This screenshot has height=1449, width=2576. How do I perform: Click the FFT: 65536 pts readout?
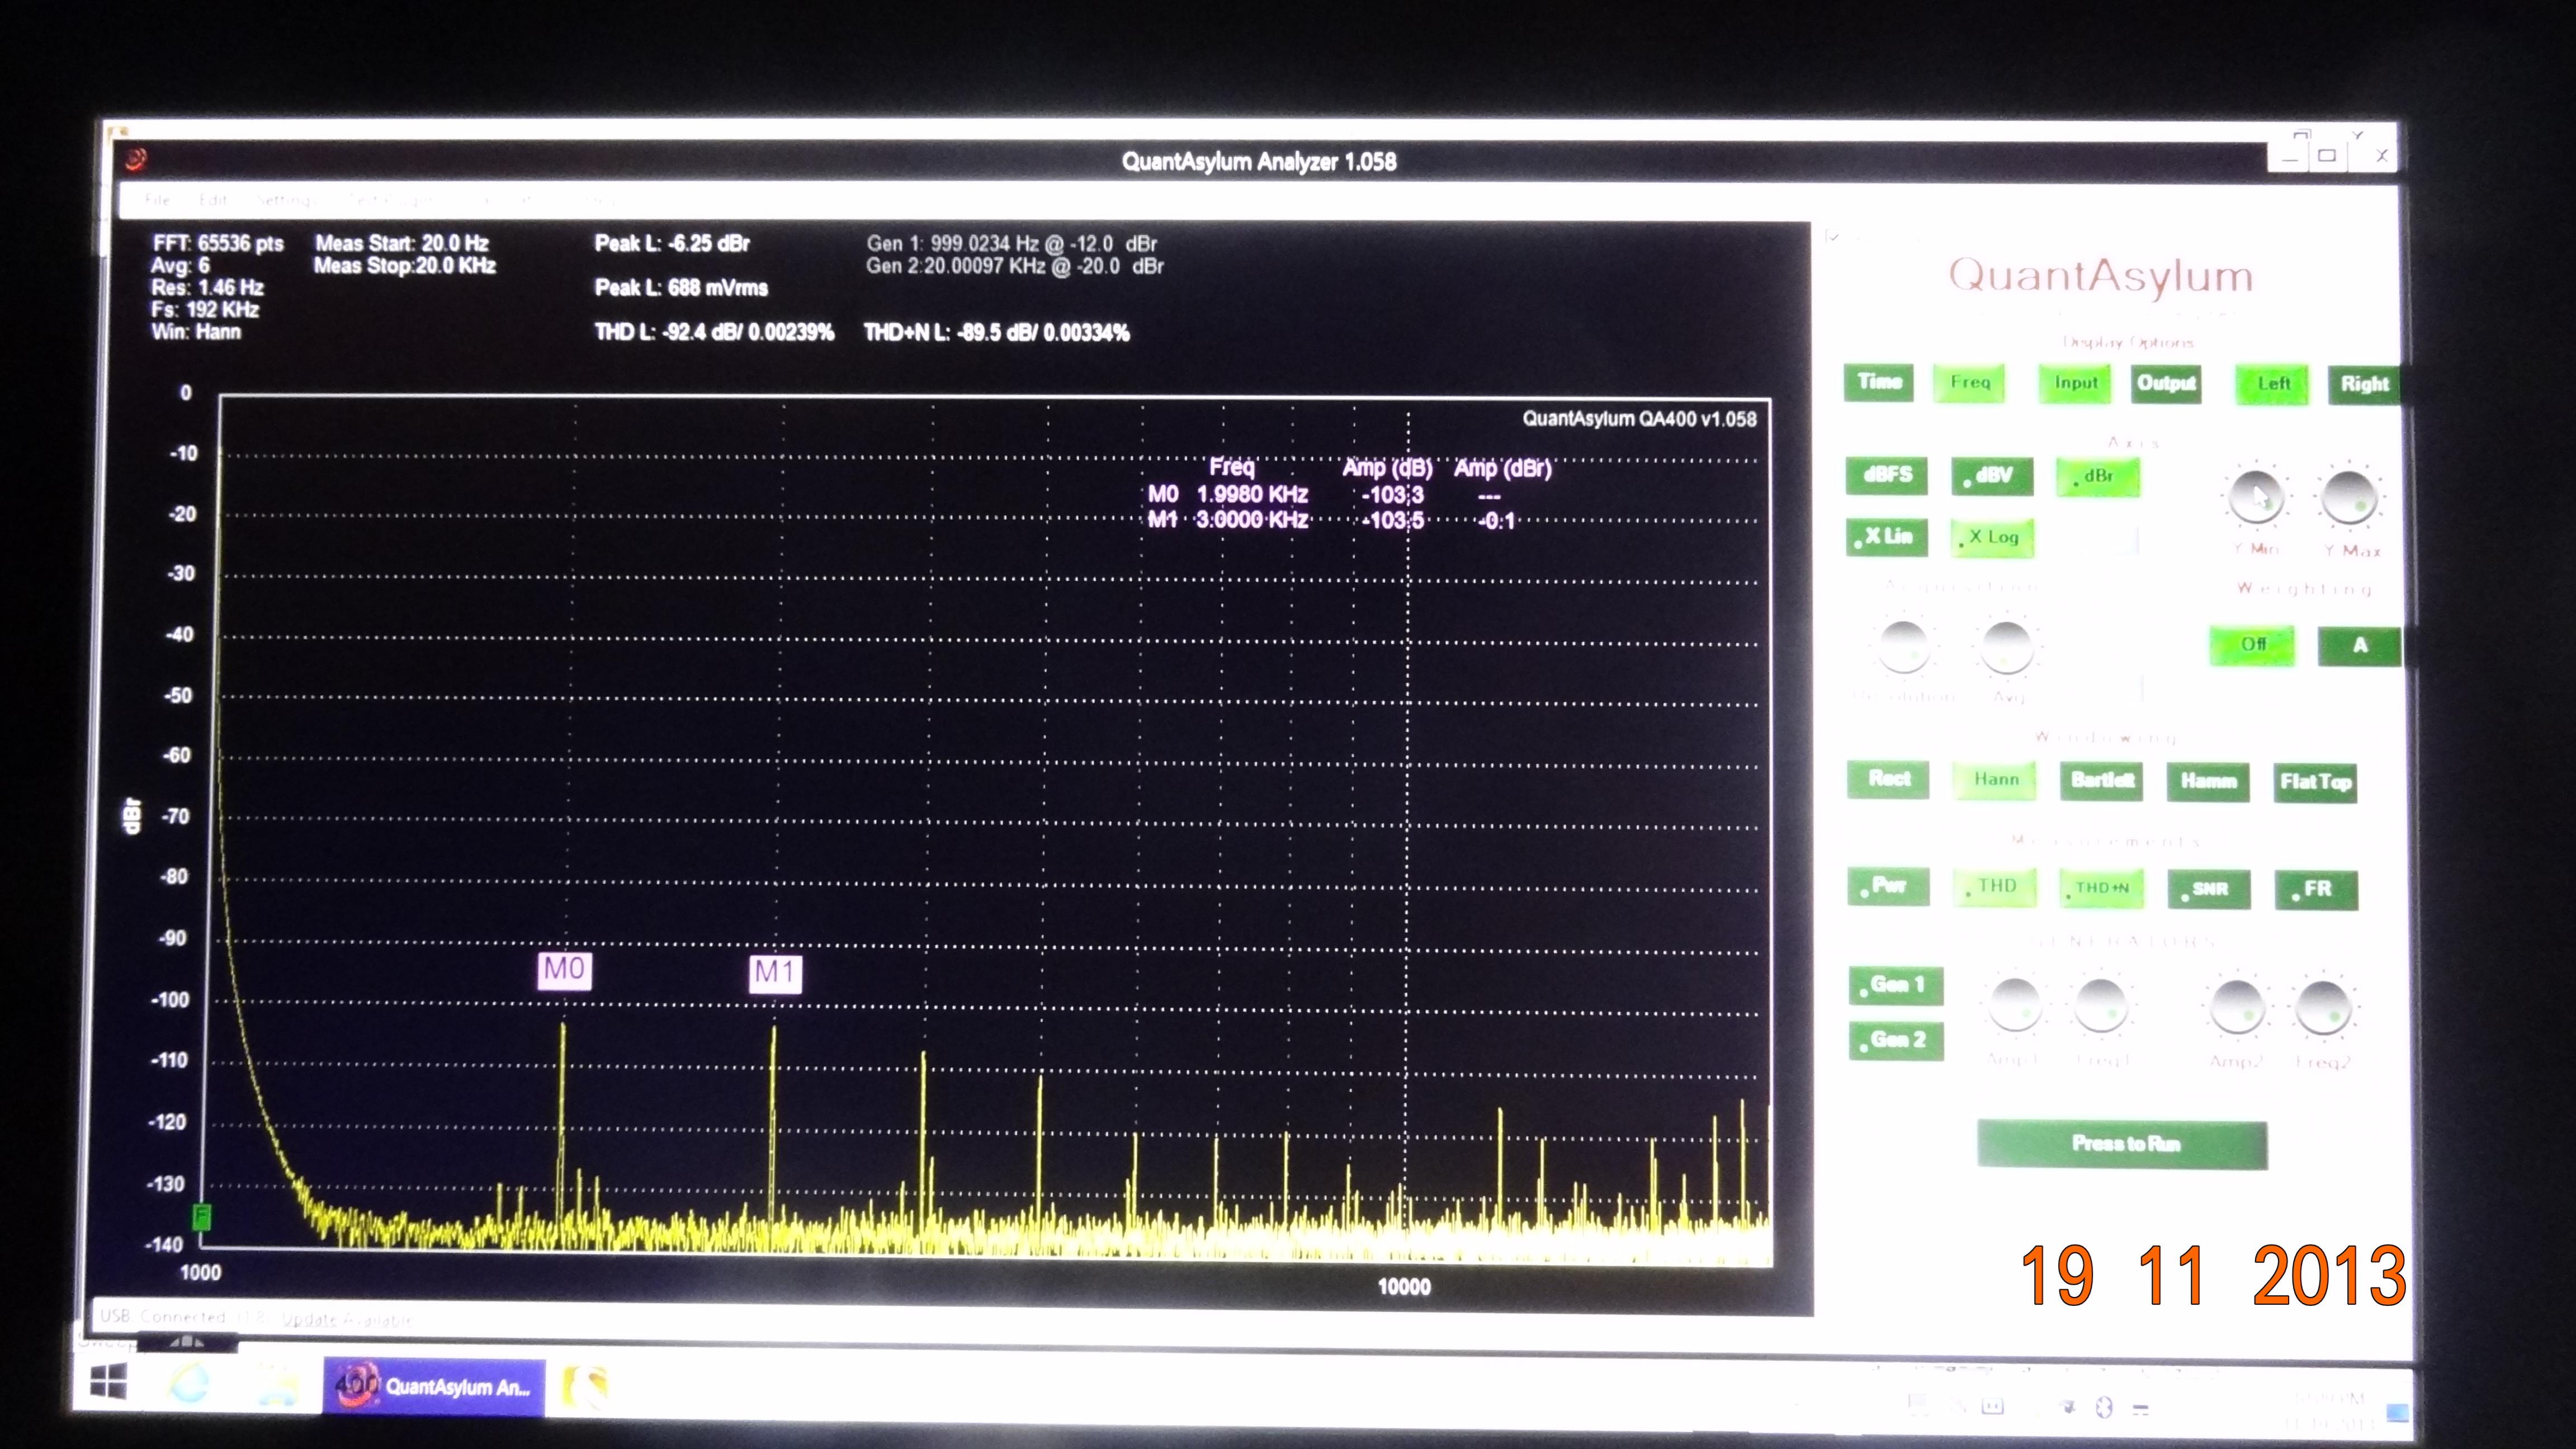[x=218, y=243]
